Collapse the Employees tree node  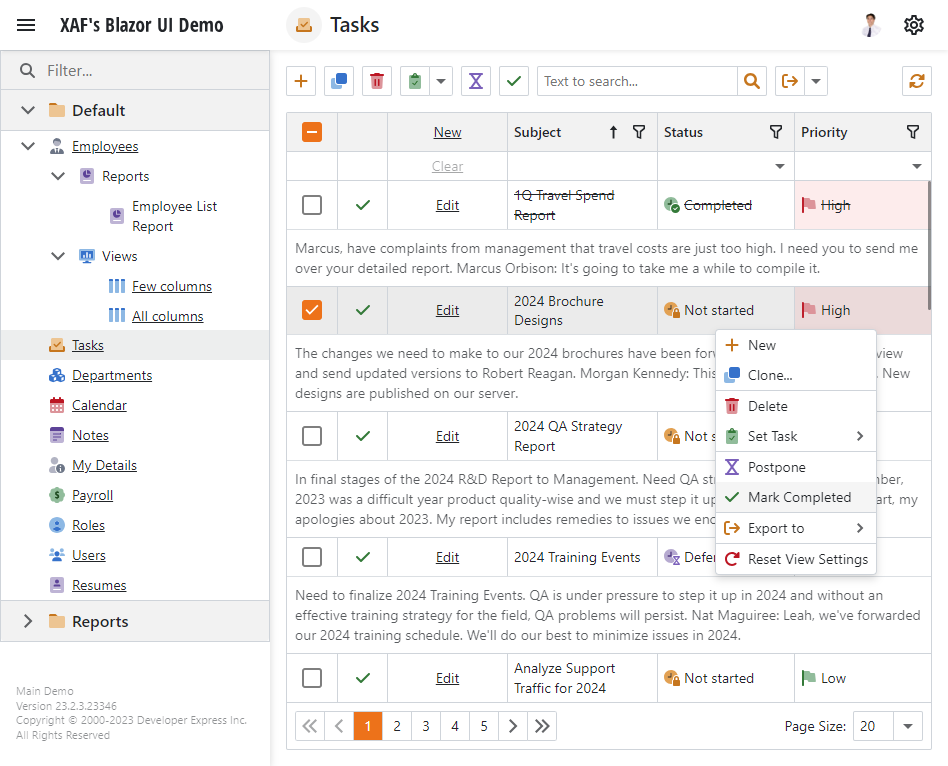point(28,146)
